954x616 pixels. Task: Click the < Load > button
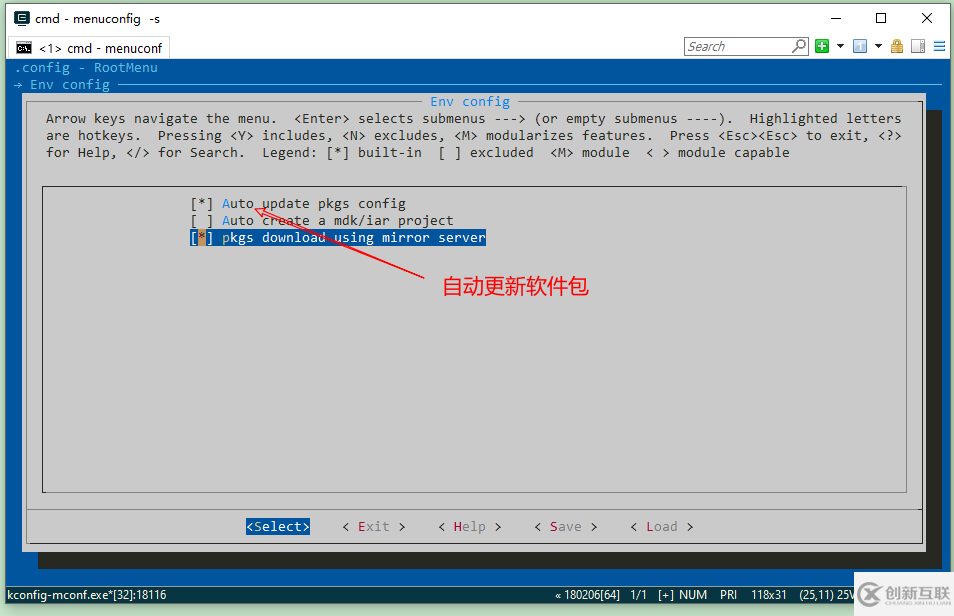click(661, 527)
